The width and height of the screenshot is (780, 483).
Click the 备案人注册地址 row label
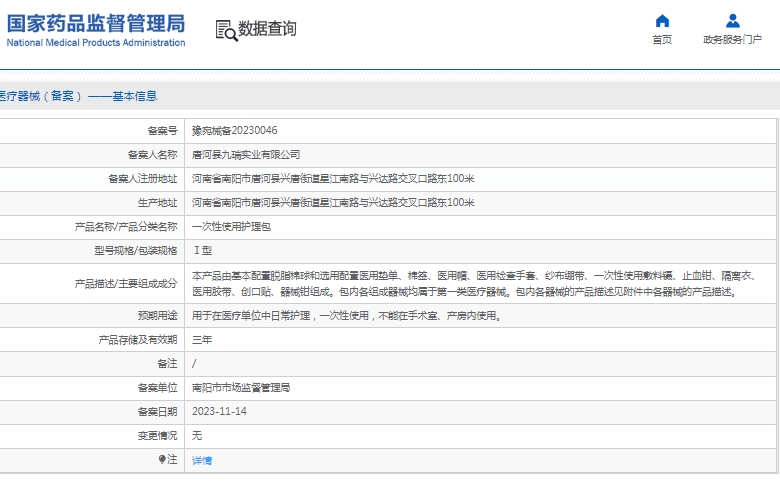[x=143, y=179]
